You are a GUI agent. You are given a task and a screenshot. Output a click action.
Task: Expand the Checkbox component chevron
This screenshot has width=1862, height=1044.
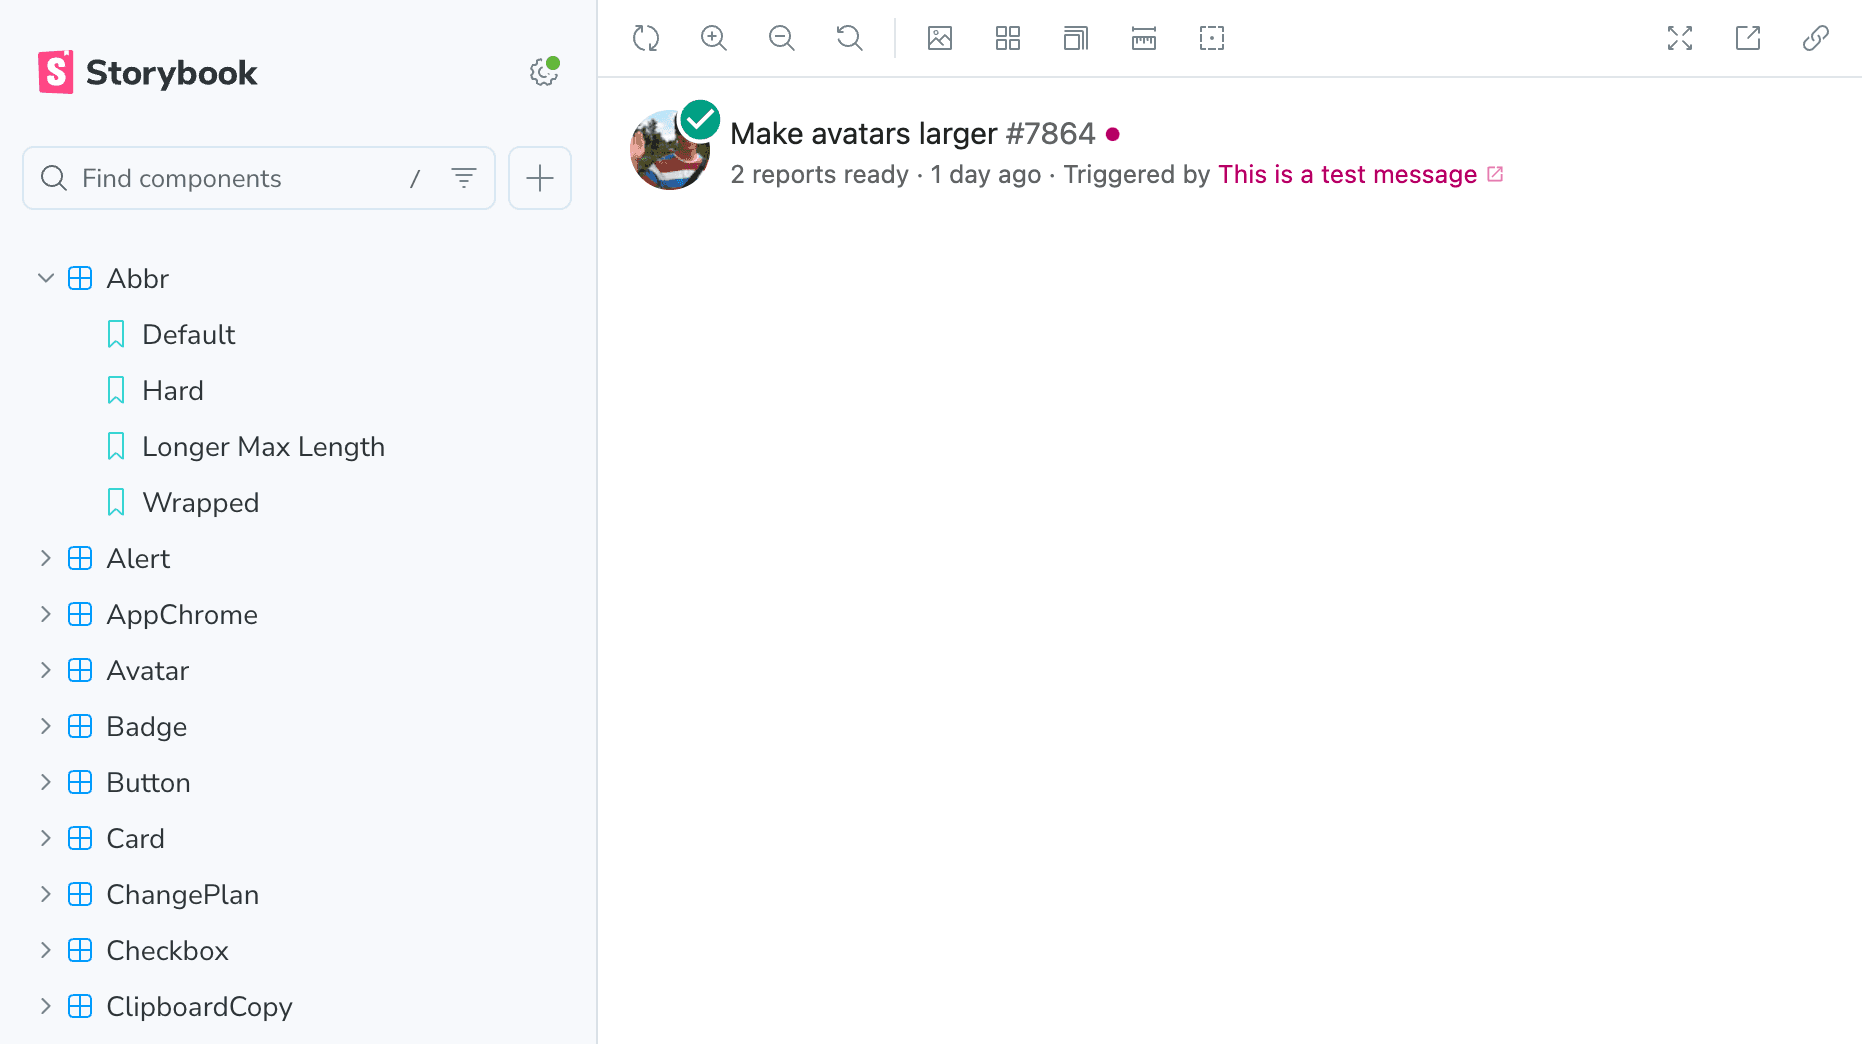point(46,950)
